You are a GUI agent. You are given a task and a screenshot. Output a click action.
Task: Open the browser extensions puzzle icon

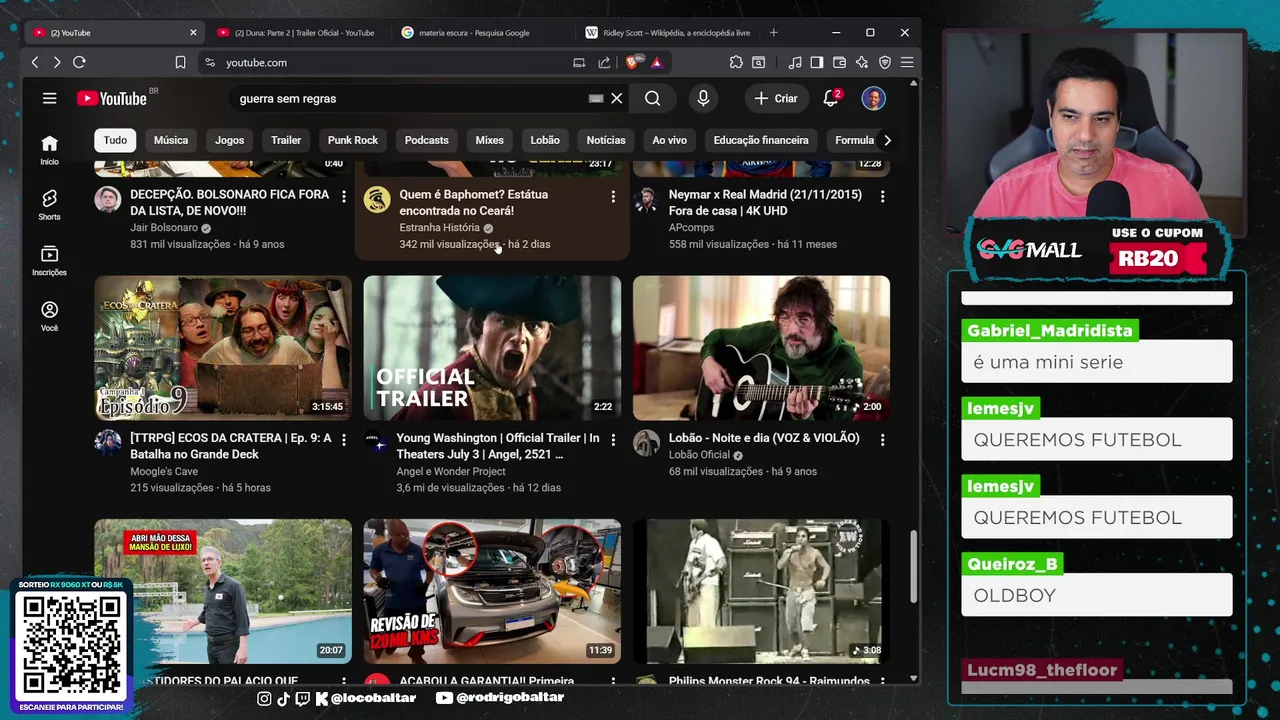pos(736,62)
